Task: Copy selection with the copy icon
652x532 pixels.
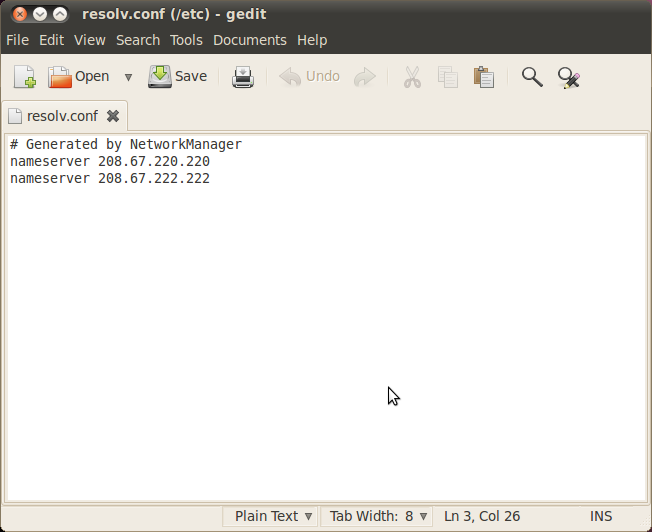Action: (448, 77)
